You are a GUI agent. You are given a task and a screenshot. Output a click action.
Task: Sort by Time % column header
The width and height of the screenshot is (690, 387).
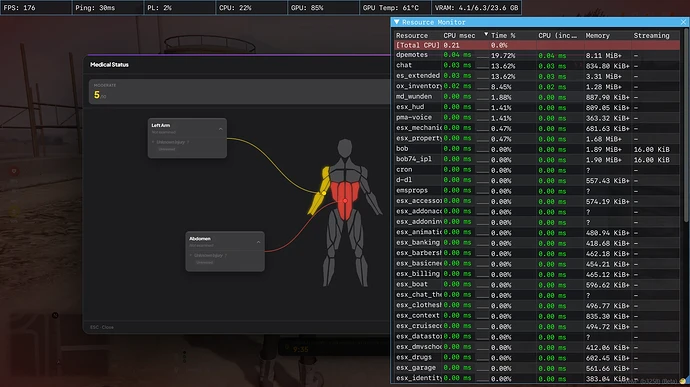pos(503,36)
